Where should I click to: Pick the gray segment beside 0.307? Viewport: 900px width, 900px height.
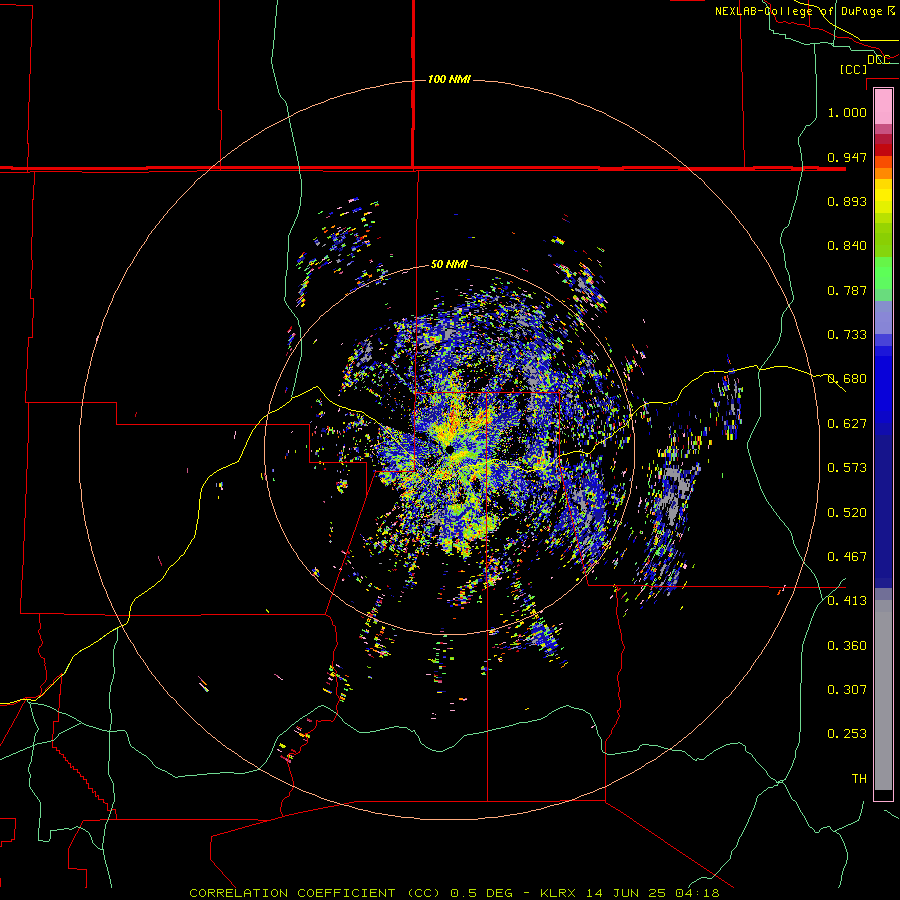[883, 695]
